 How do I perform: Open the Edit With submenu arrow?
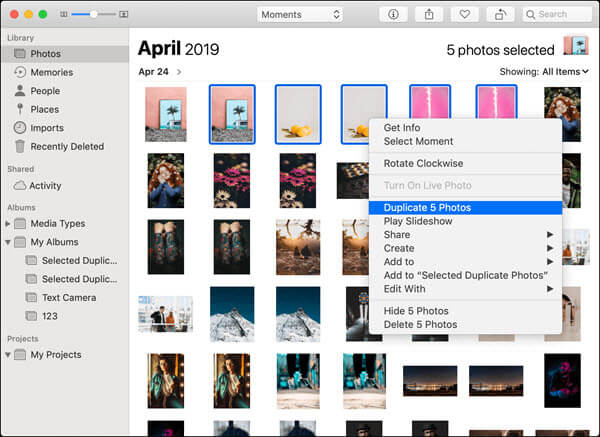point(550,289)
